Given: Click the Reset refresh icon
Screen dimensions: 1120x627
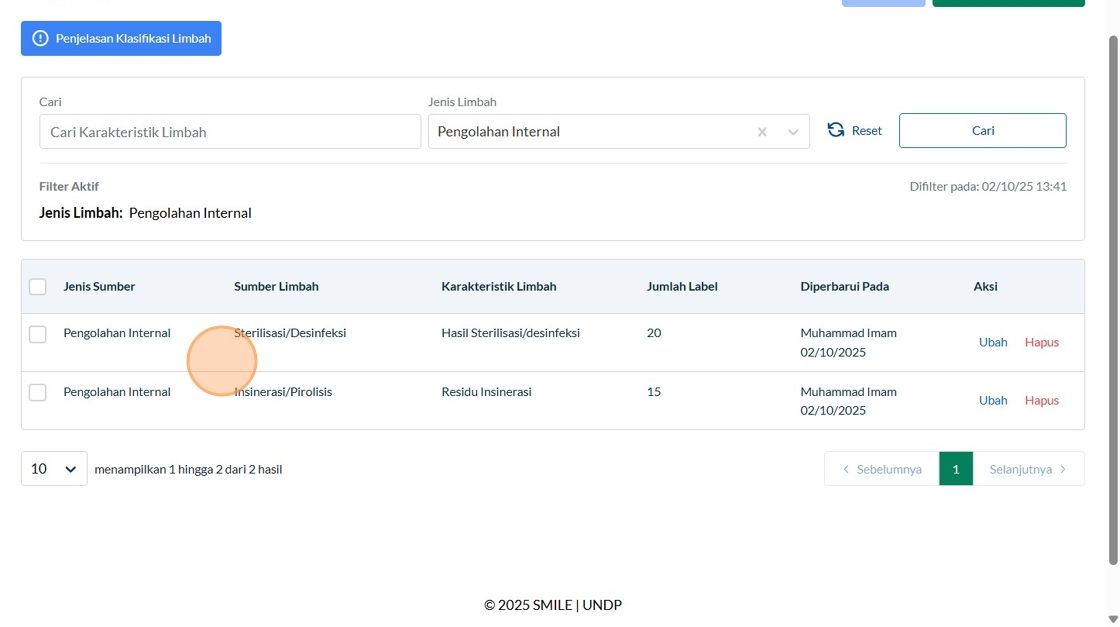Looking at the screenshot, I should (x=836, y=130).
